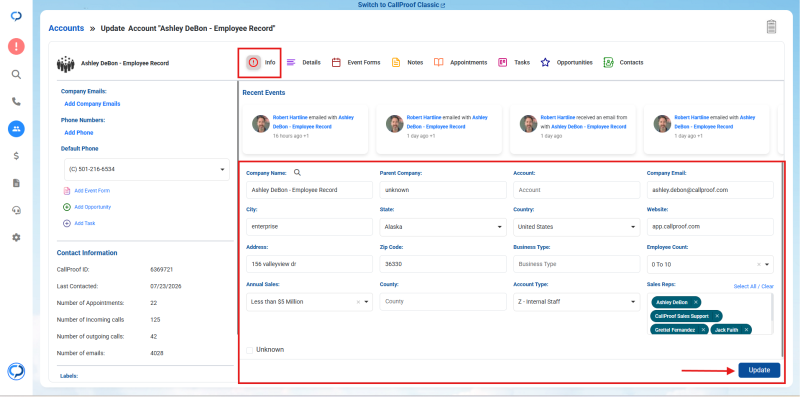Toggle the Unknown checkbox
The image size is (800, 397).
point(249,350)
